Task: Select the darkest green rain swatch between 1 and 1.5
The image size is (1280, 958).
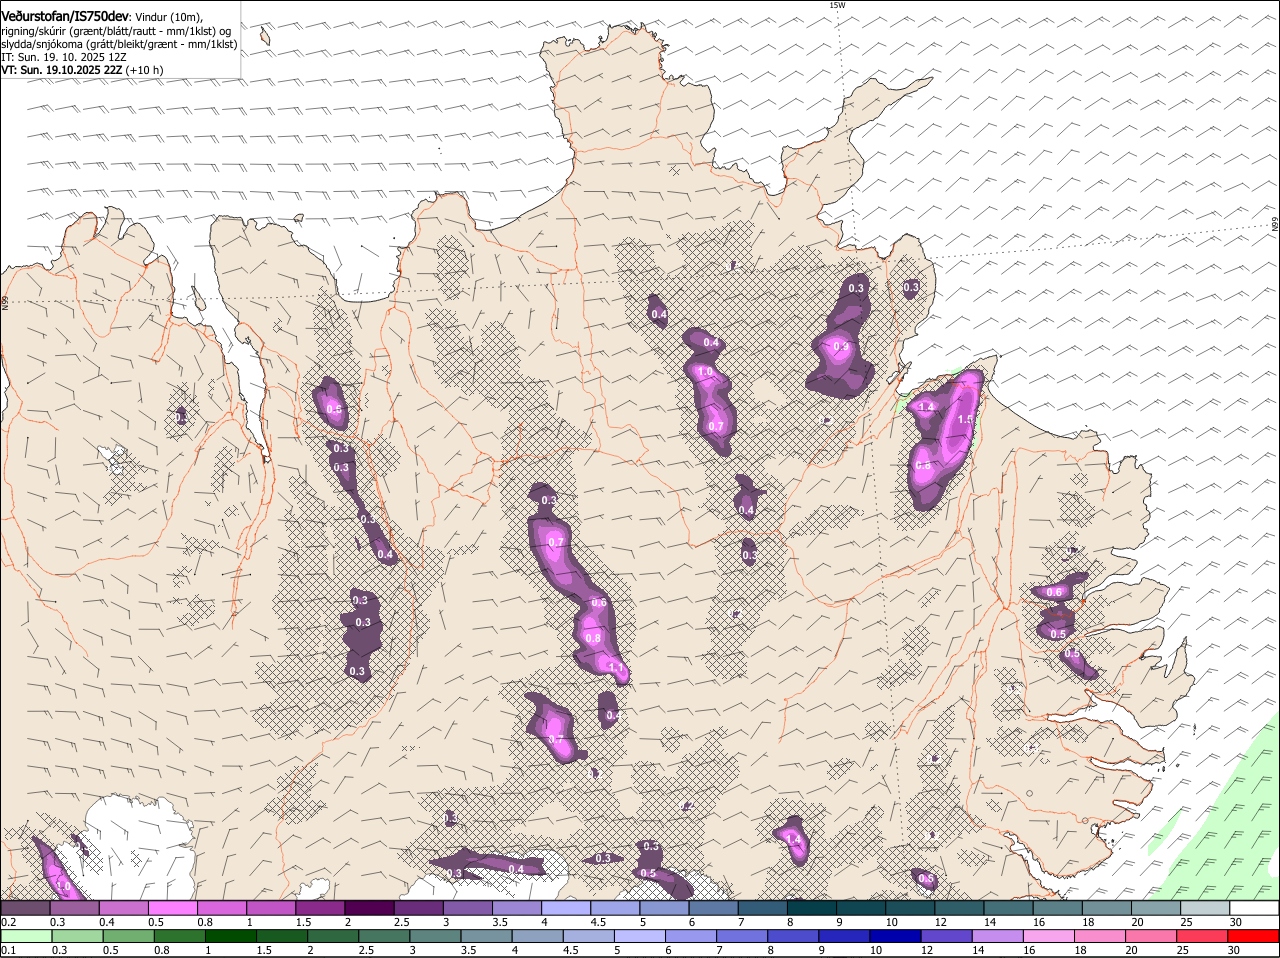Action: [230, 936]
